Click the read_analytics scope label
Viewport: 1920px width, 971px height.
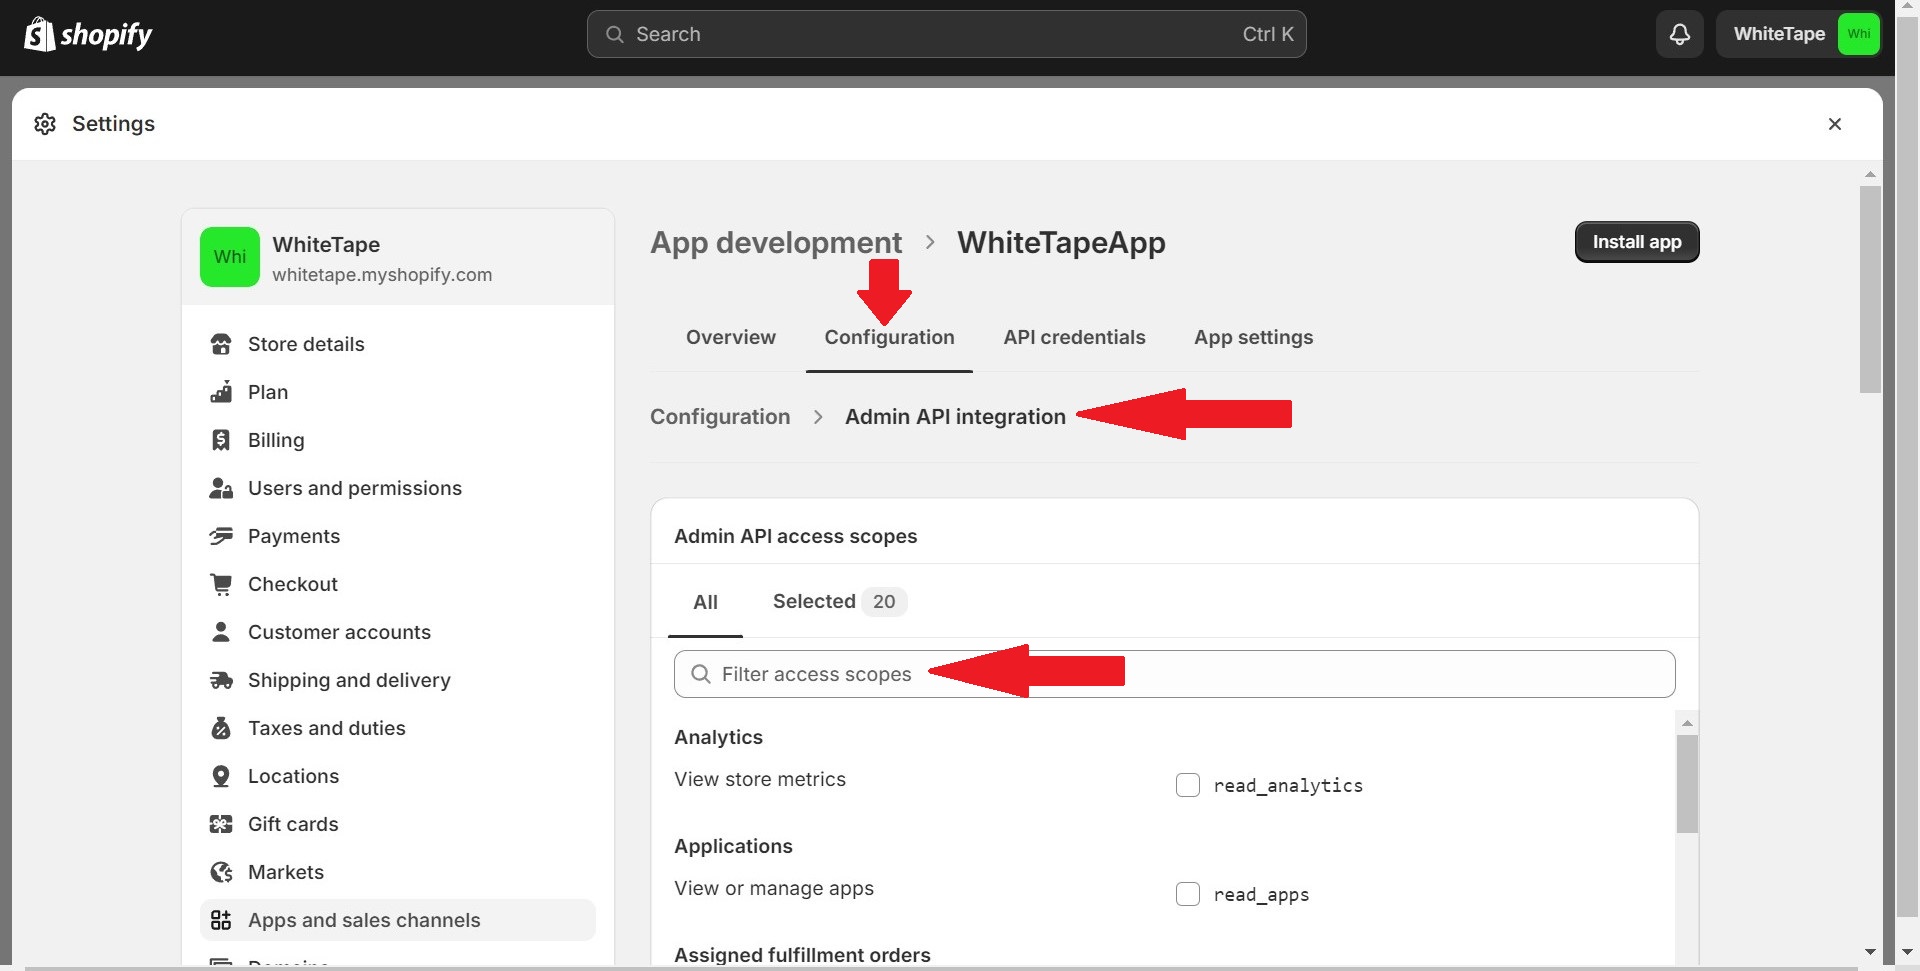[x=1288, y=786]
